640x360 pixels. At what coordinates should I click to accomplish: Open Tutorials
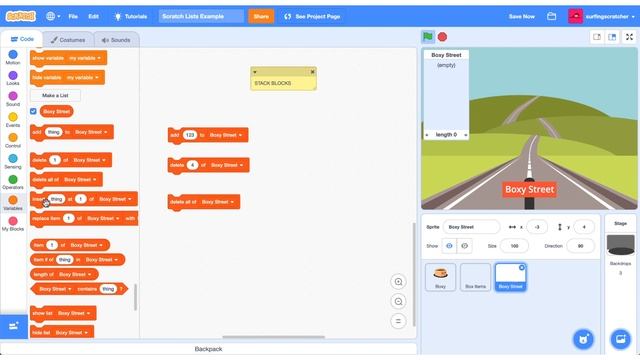131,16
